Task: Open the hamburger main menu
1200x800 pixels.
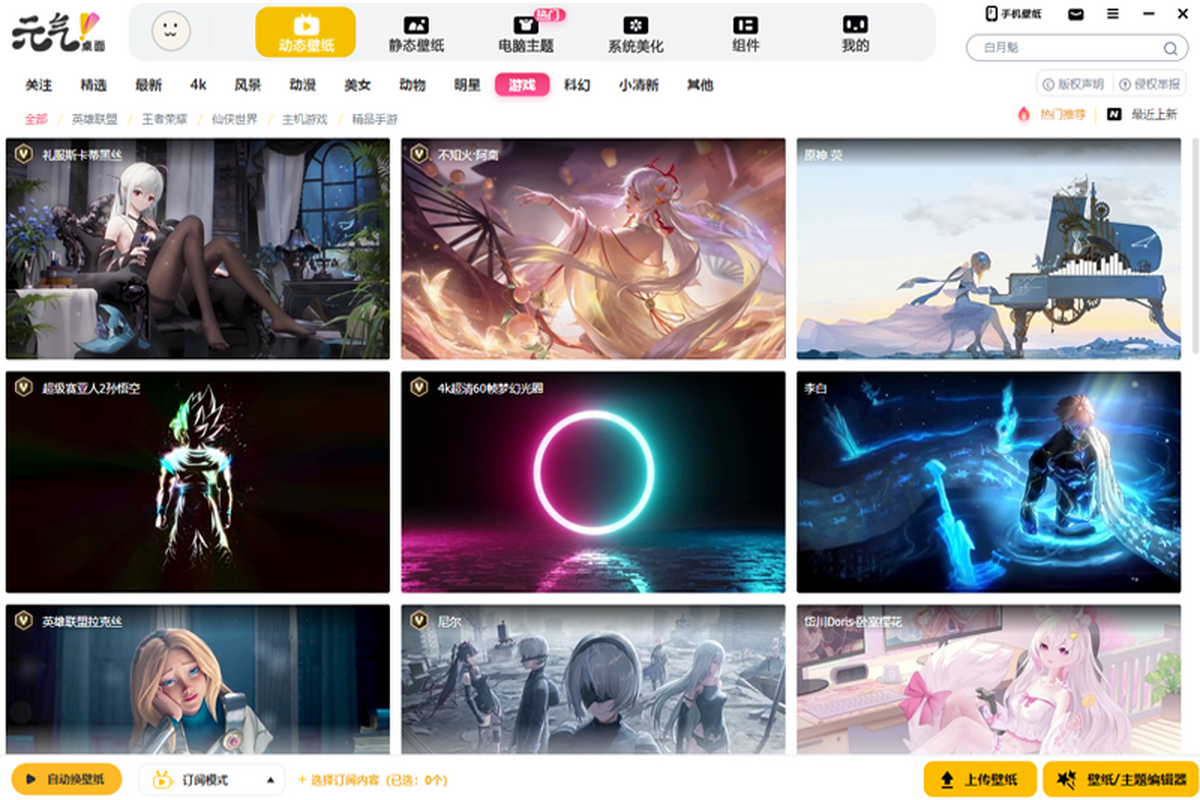Action: (1112, 14)
